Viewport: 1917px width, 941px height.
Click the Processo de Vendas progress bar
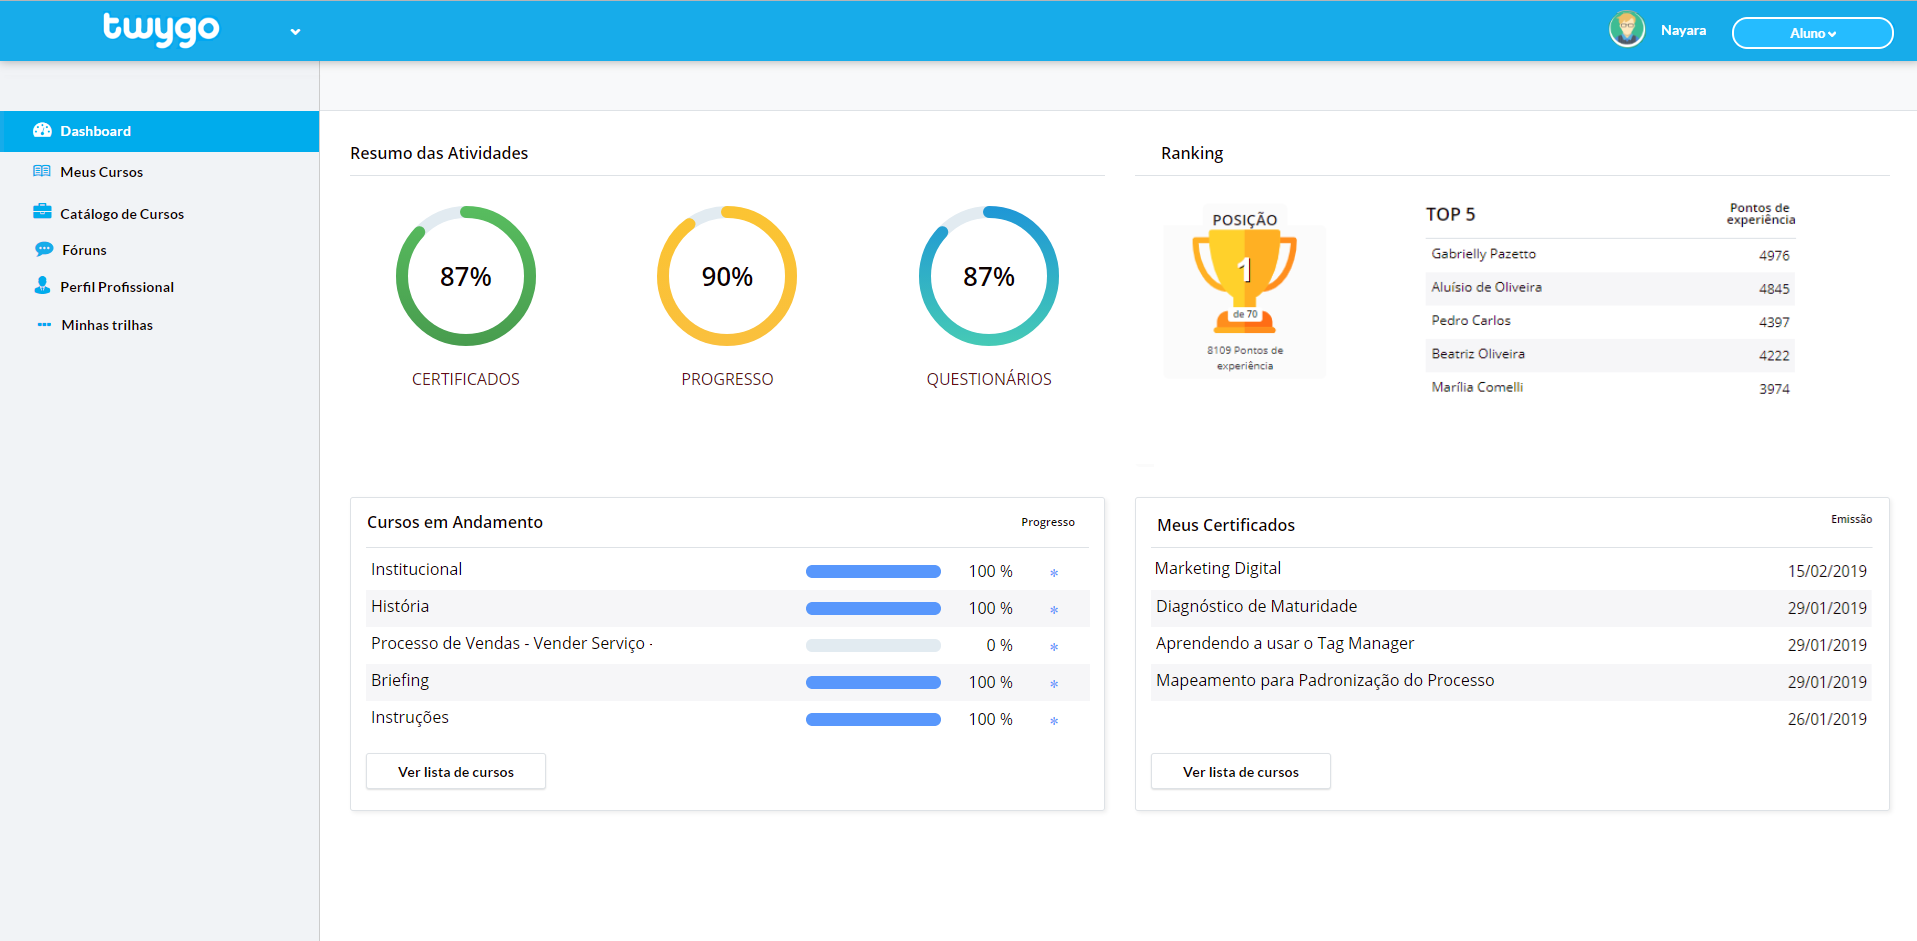click(x=873, y=646)
